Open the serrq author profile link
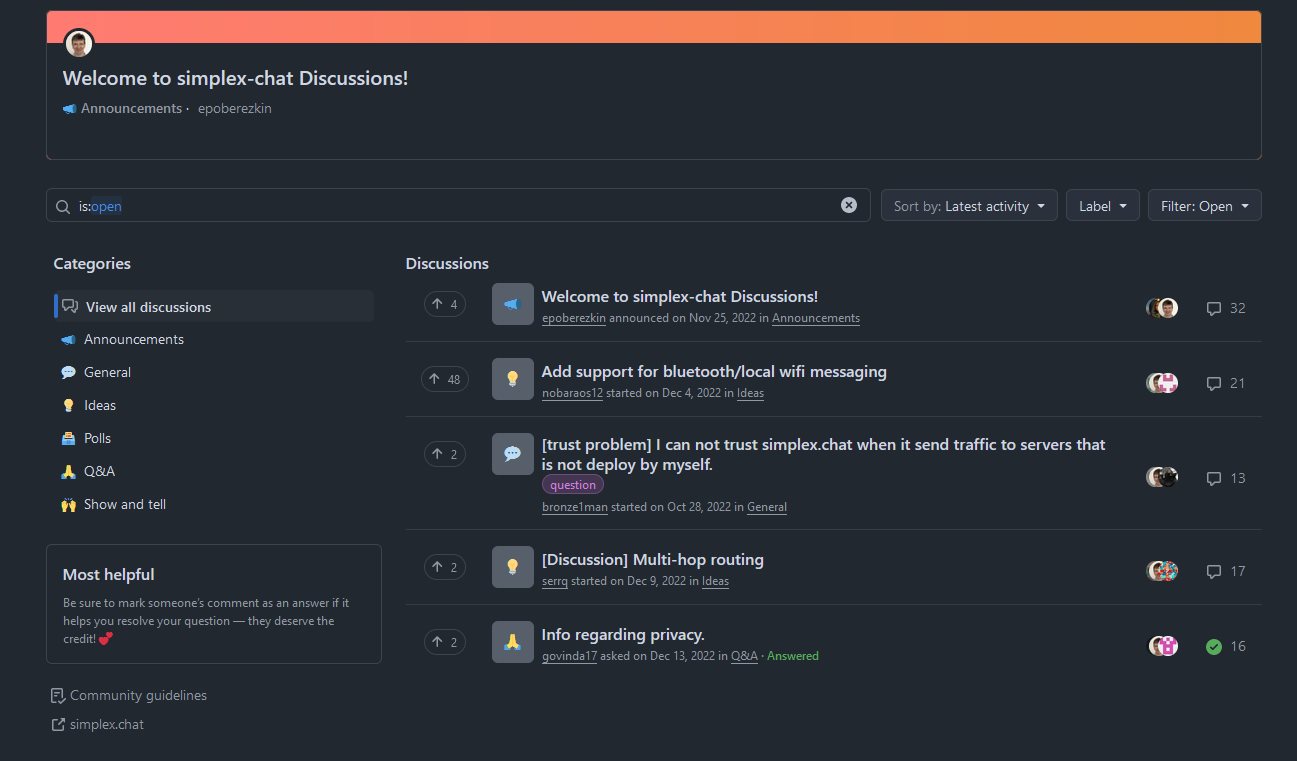This screenshot has width=1297, height=761. [x=555, y=581]
